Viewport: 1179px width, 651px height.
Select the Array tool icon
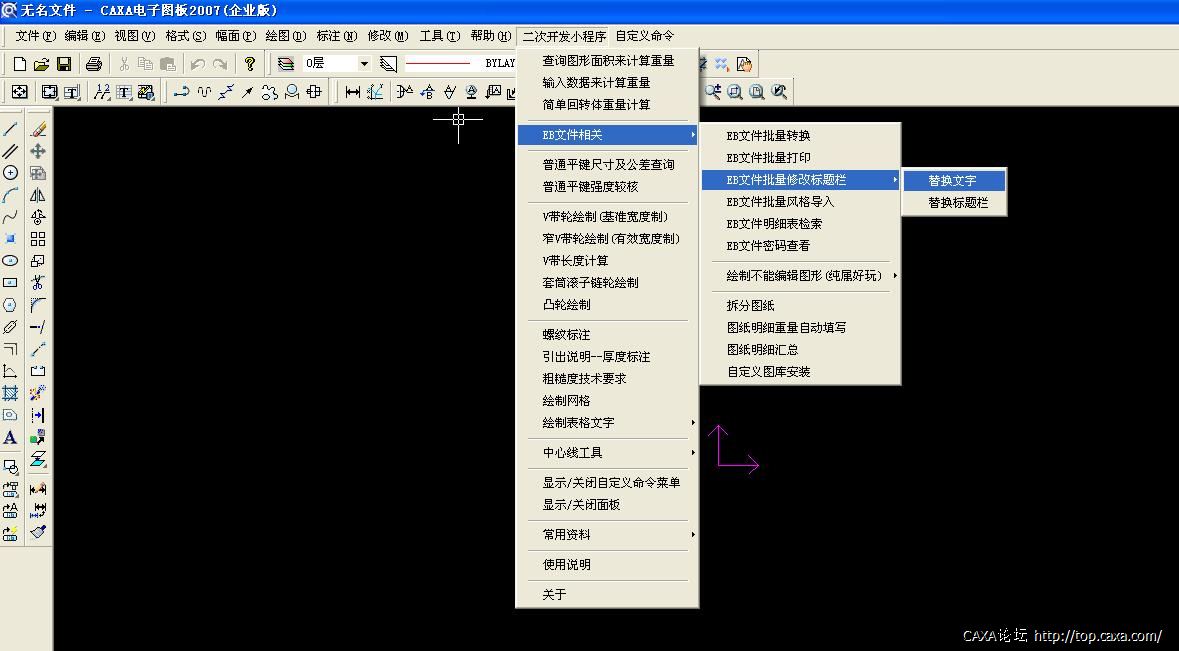click(x=38, y=239)
